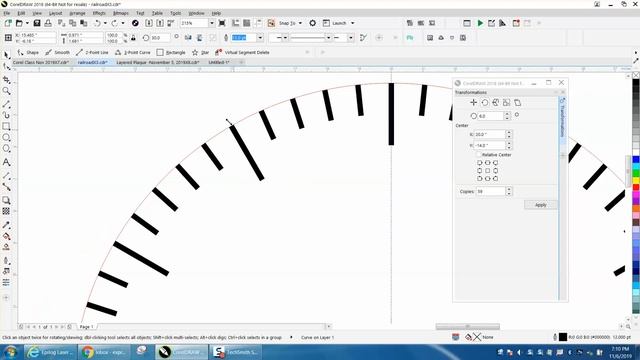Screen dimensions: 640x360
Task: Toggle the Lock ratio padlock
Action: click(133, 38)
